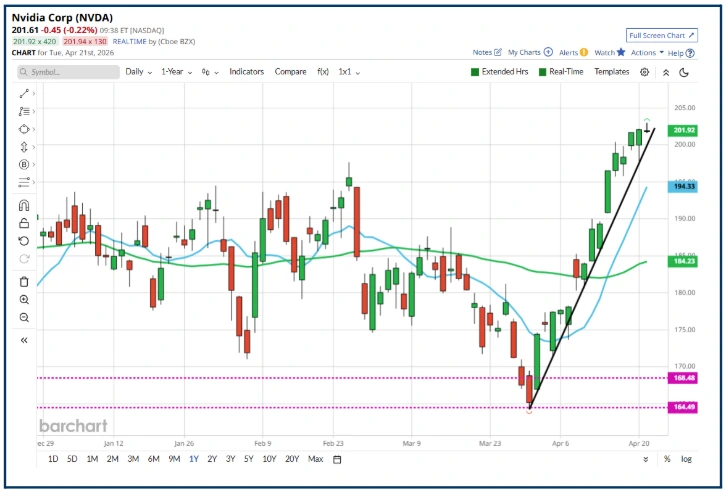Click the 184.23 green moving average label
Viewport: 726px width, 492px height.
click(683, 262)
